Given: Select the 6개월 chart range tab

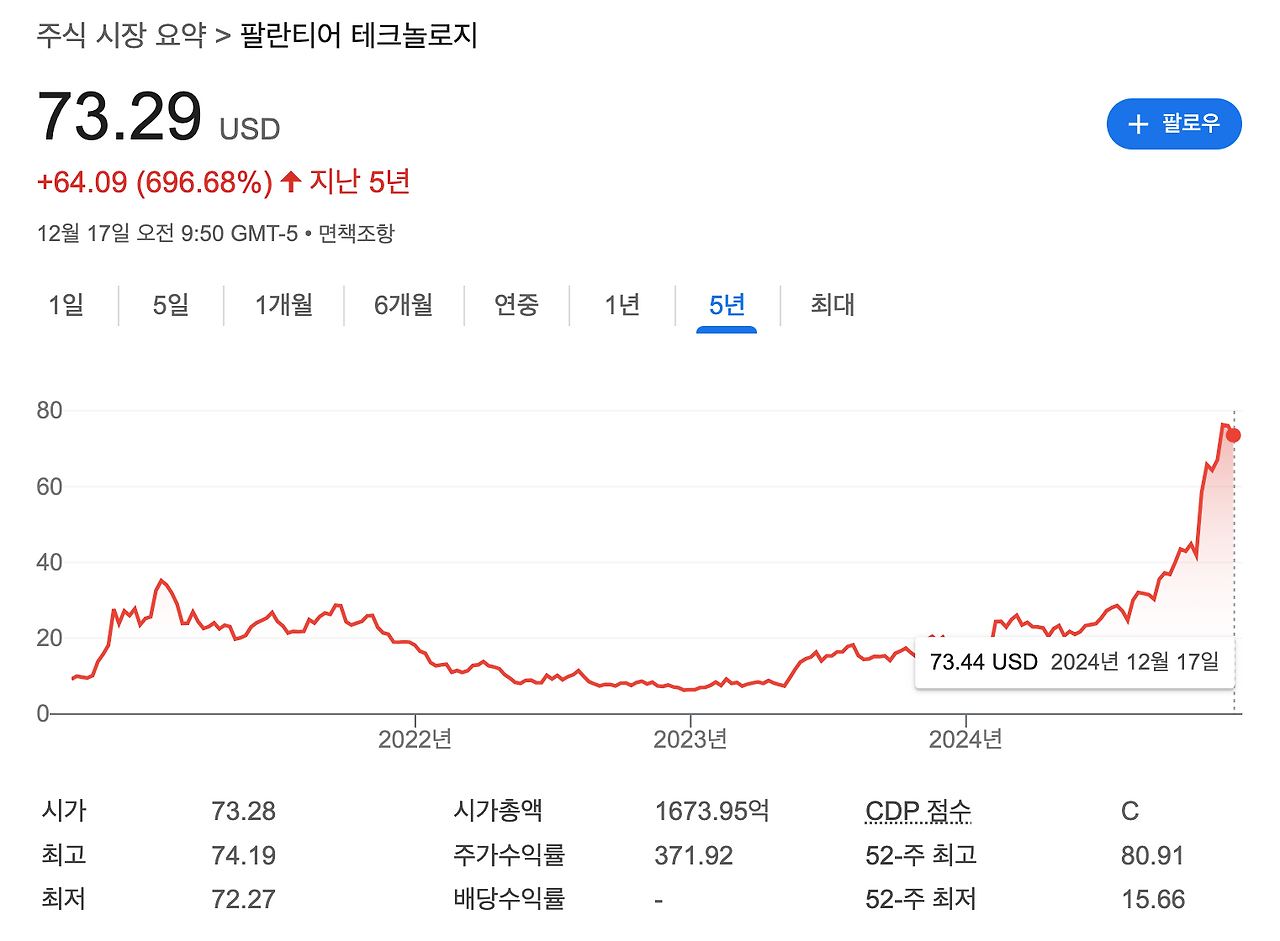Looking at the screenshot, I should point(404,305).
